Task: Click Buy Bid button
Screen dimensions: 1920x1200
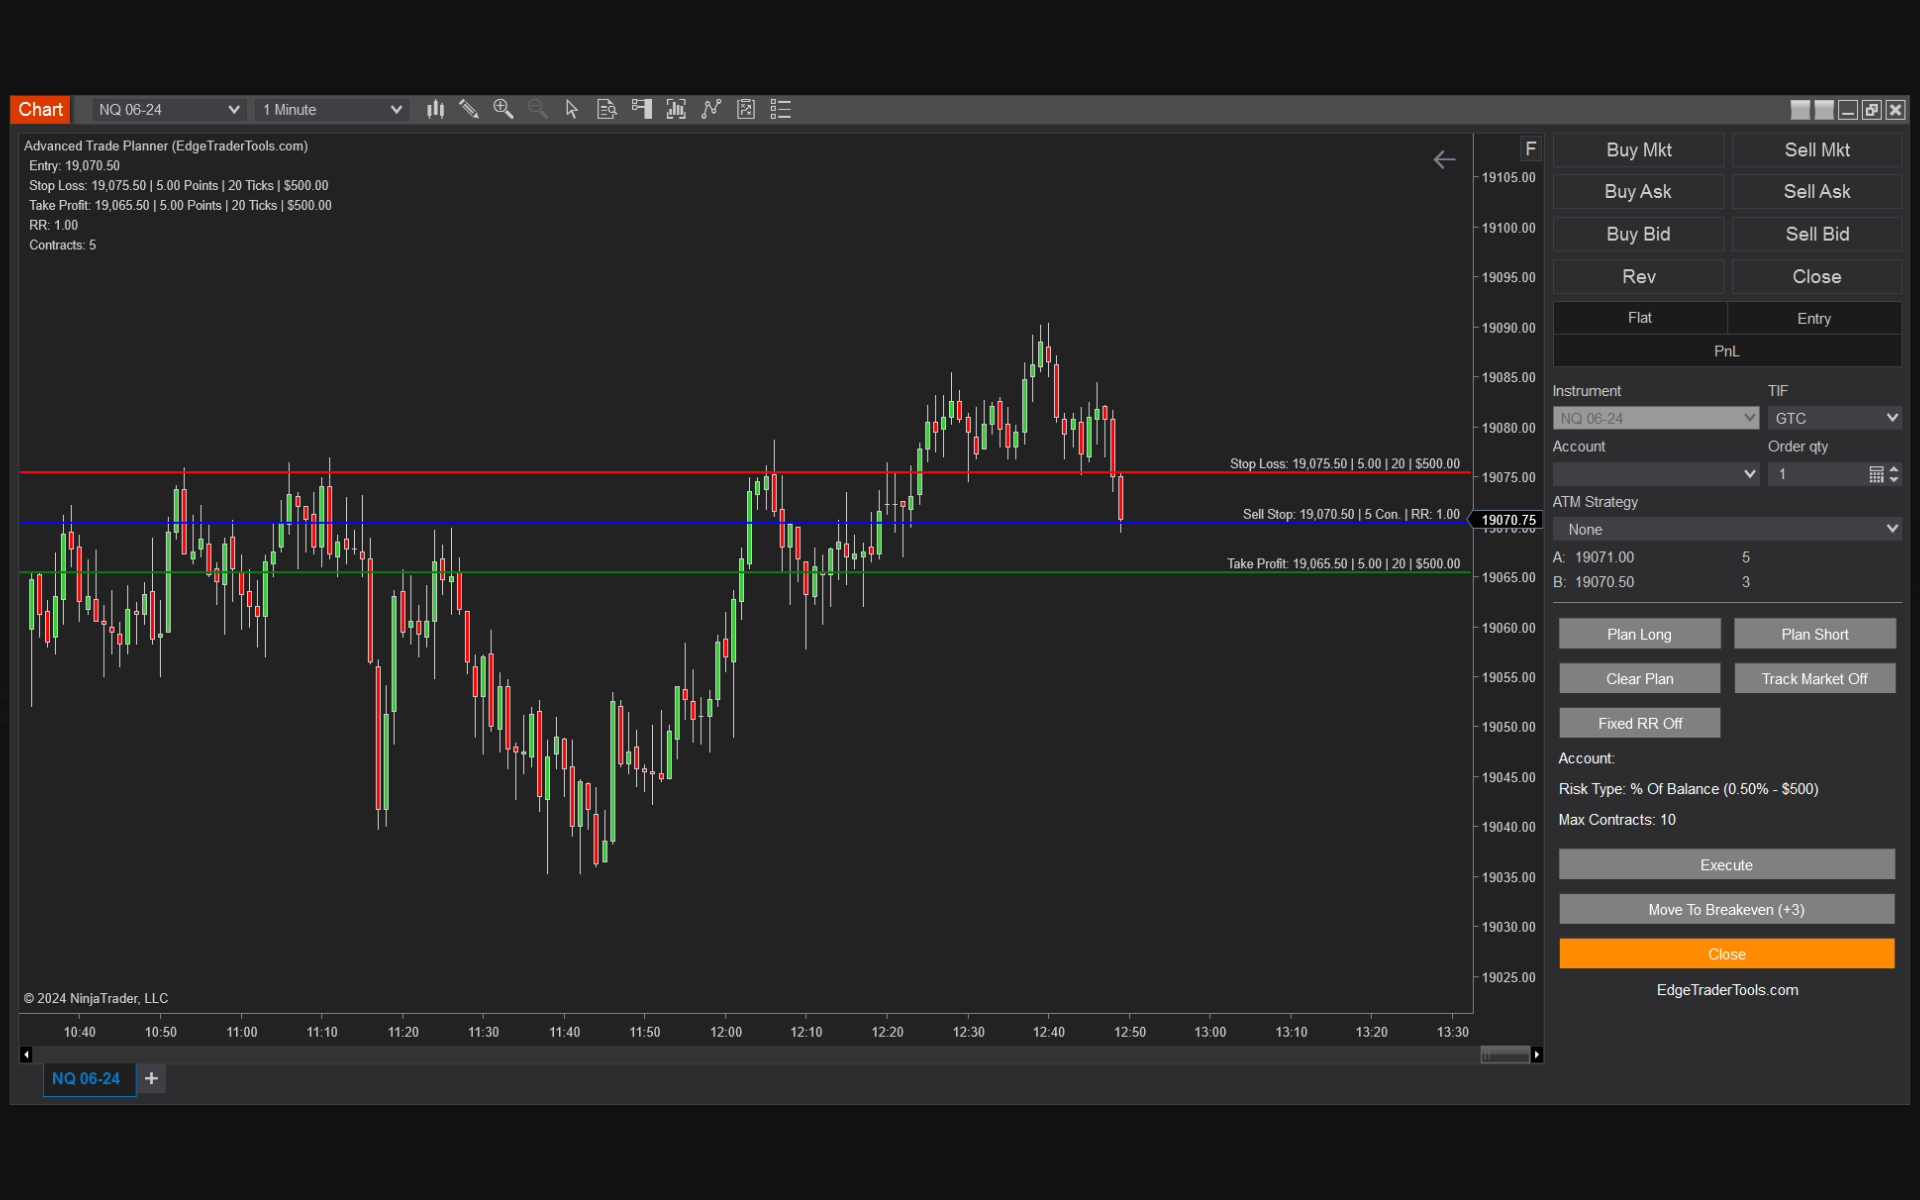Action: [x=1638, y=234]
